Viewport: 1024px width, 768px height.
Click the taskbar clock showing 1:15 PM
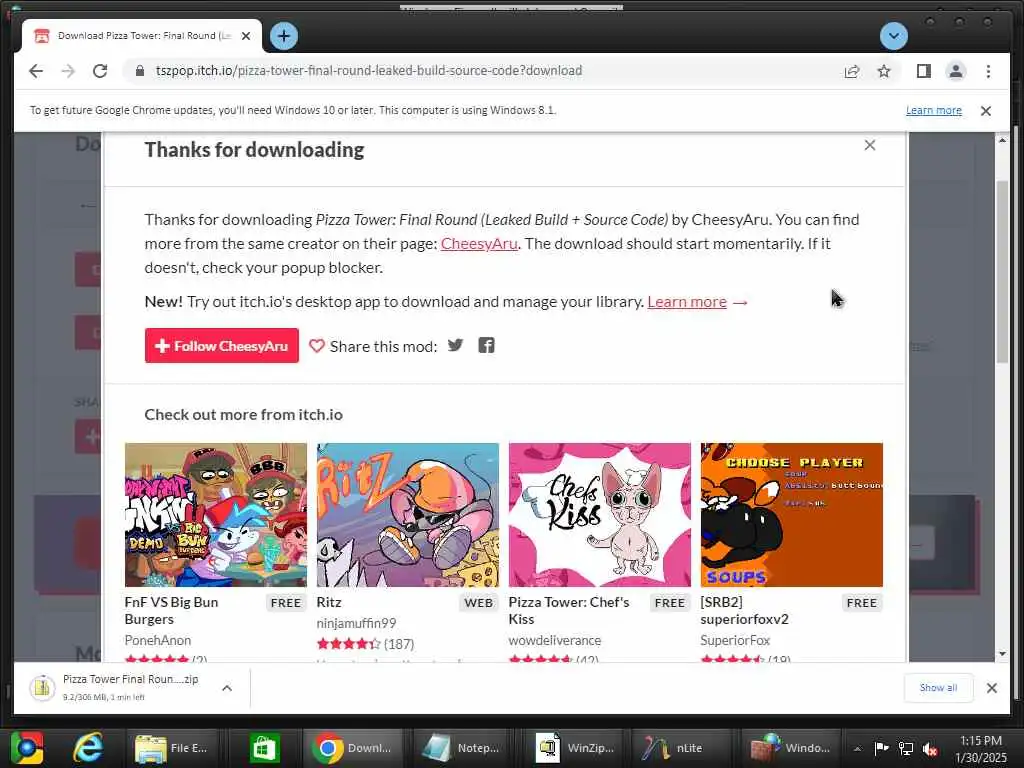(981, 749)
